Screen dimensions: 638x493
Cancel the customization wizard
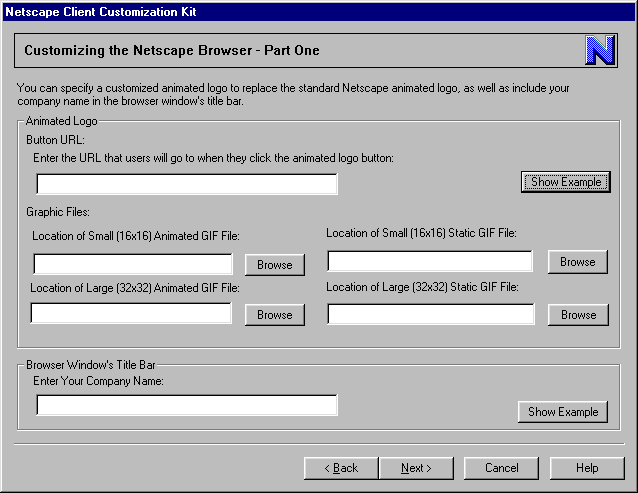[x=501, y=468]
